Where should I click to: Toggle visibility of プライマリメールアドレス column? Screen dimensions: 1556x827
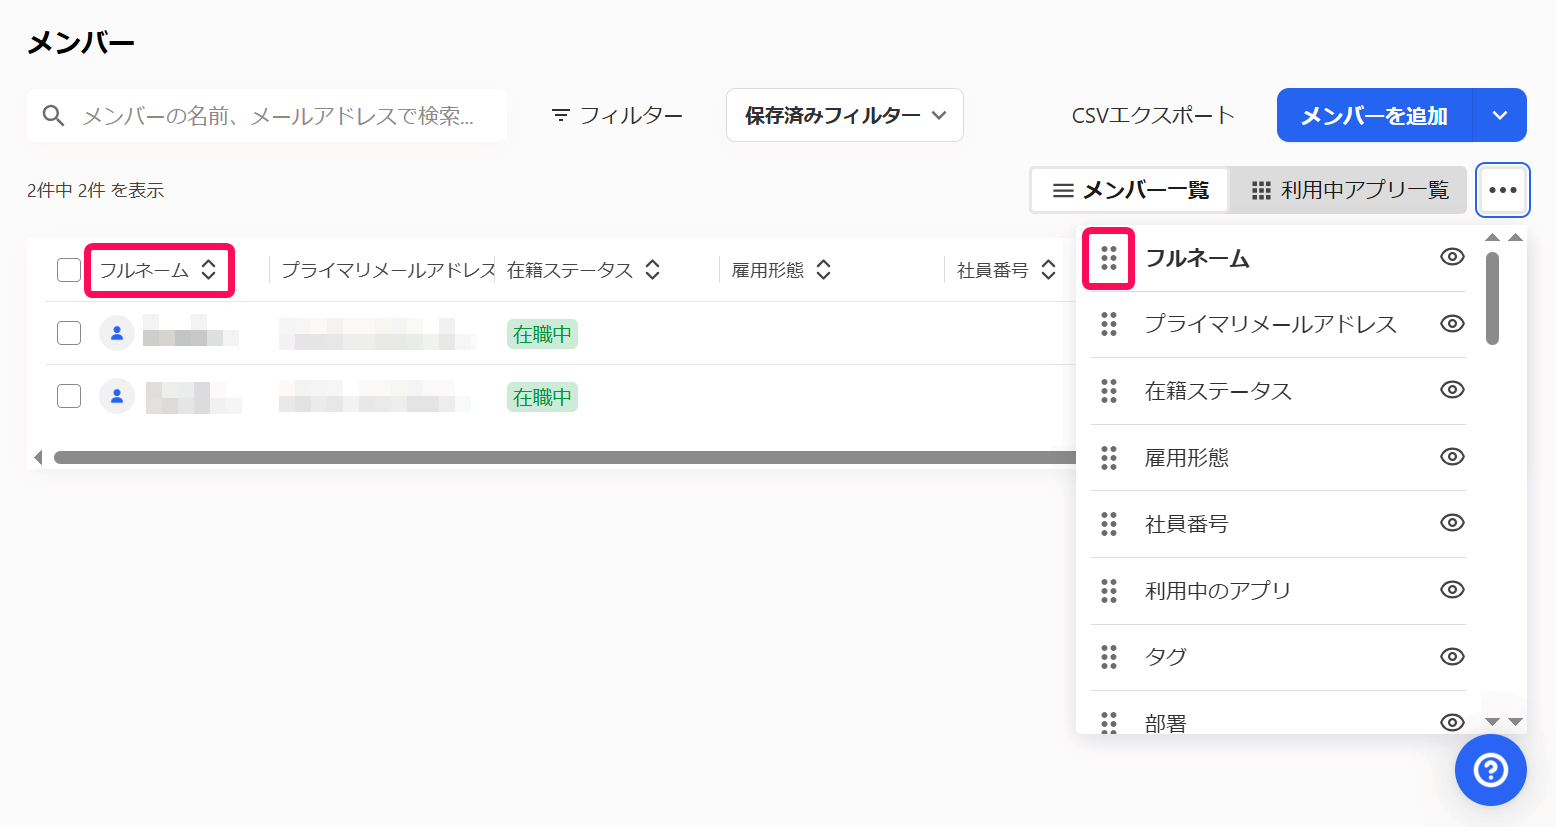coord(1452,324)
